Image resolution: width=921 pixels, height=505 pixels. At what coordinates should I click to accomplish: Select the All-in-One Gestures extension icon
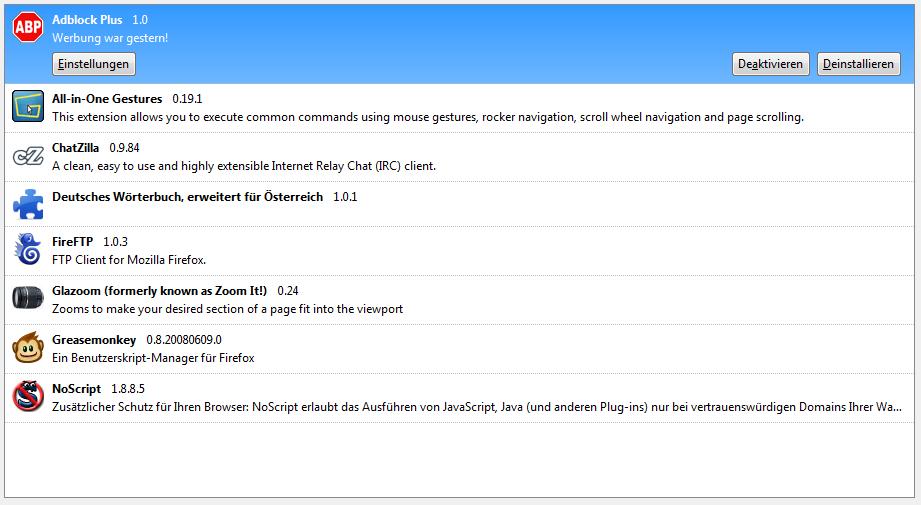pyautogui.click(x=28, y=106)
